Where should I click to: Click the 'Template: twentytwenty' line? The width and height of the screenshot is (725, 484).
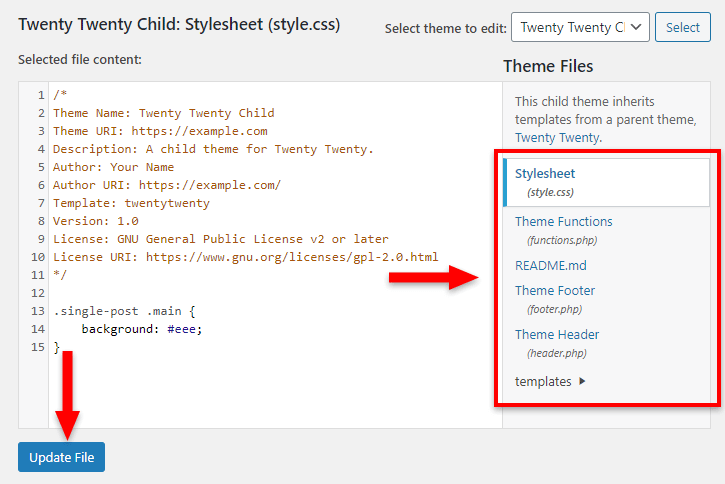[x=131, y=203]
